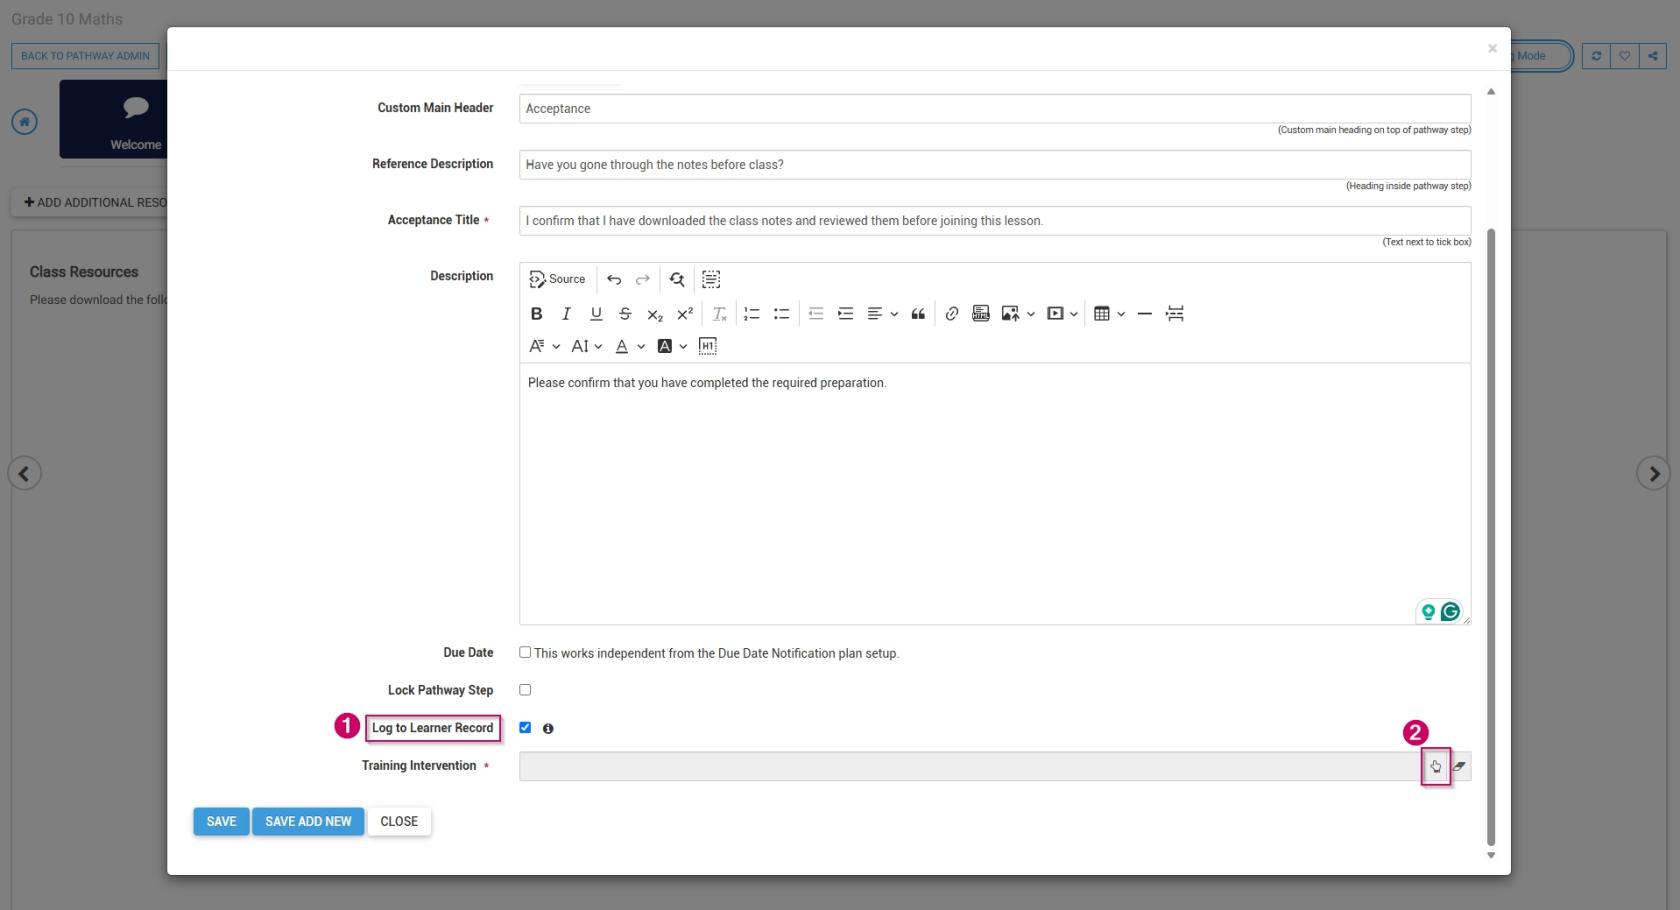Click the CLOSE button

399,821
